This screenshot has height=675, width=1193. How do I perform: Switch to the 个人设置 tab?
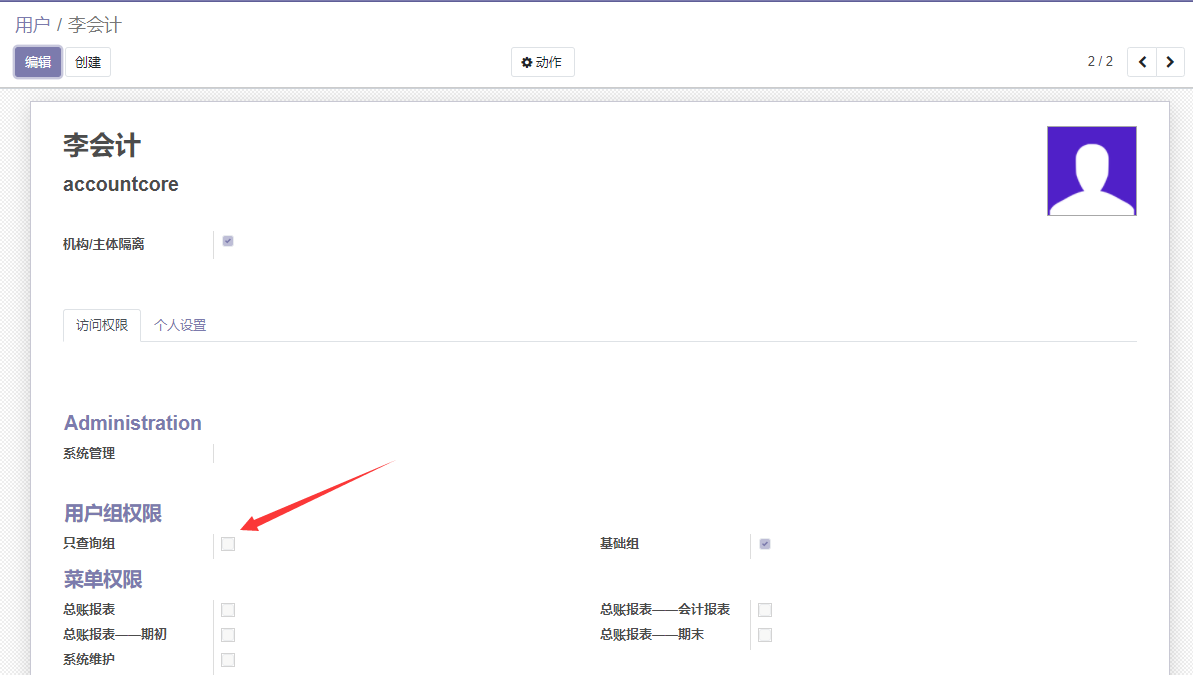point(180,326)
